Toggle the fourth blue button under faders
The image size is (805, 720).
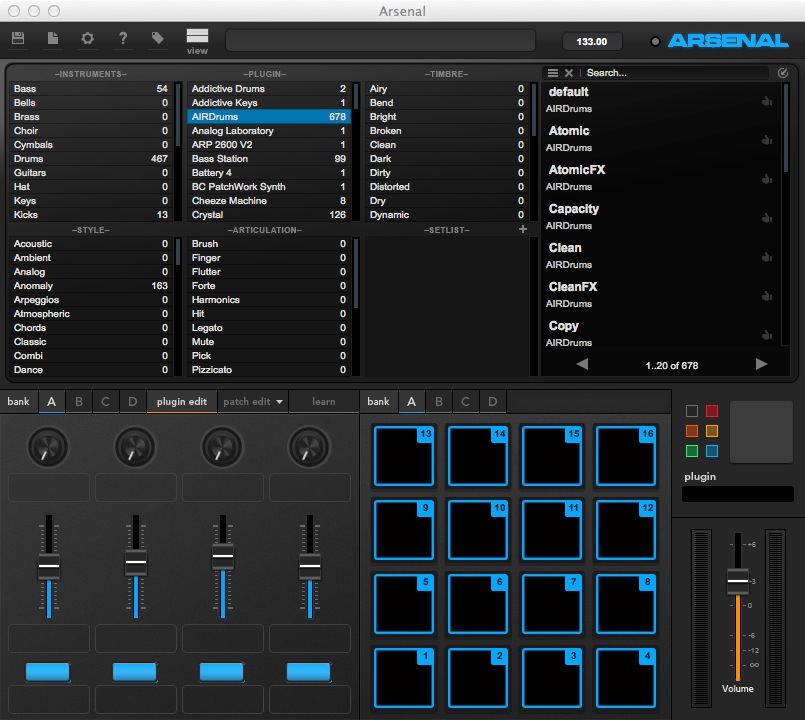click(308, 671)
